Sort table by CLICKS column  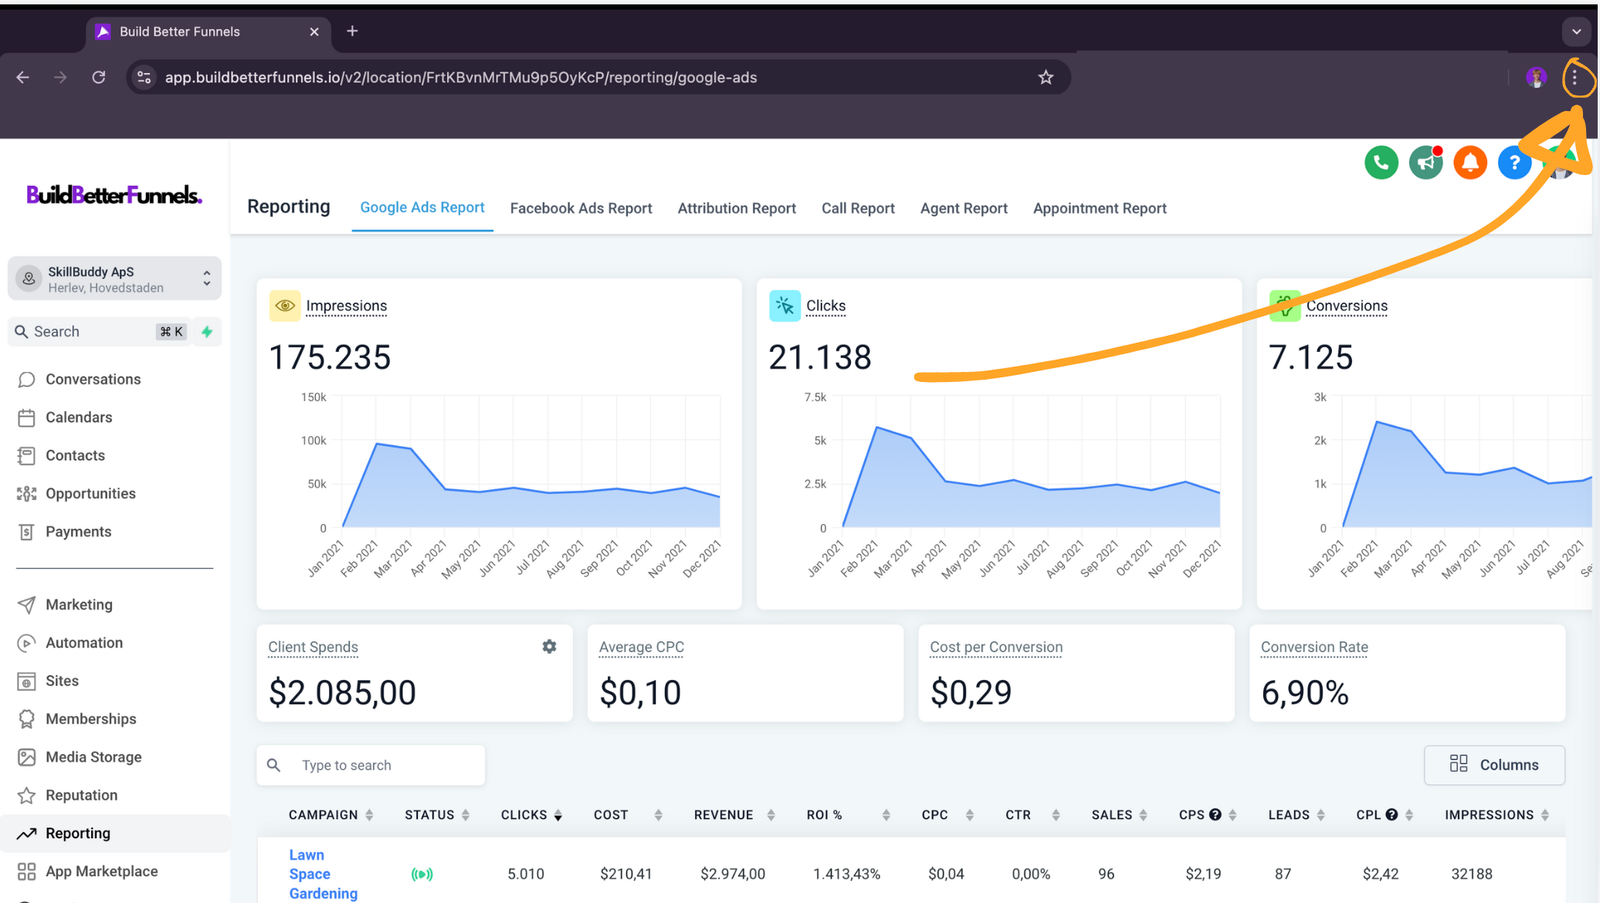coord(531,815)
